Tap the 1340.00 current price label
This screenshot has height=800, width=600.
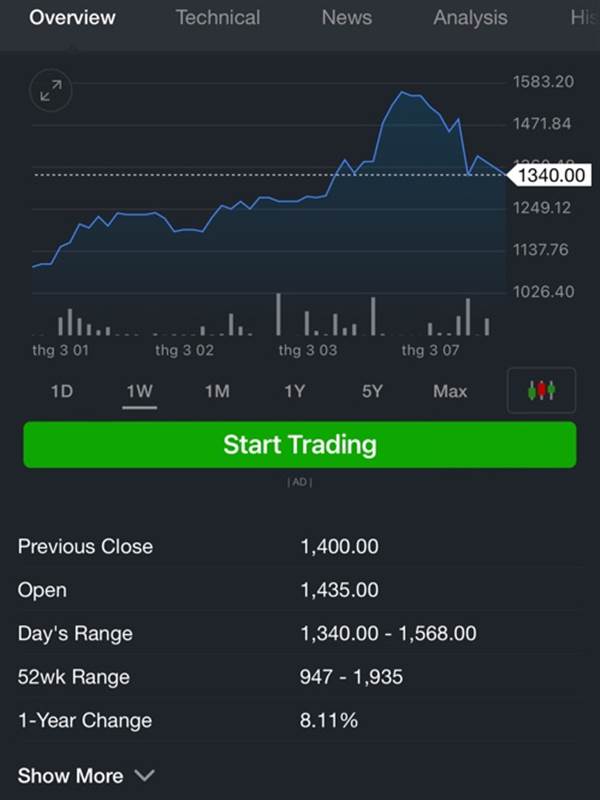click(x=551, y=175)
